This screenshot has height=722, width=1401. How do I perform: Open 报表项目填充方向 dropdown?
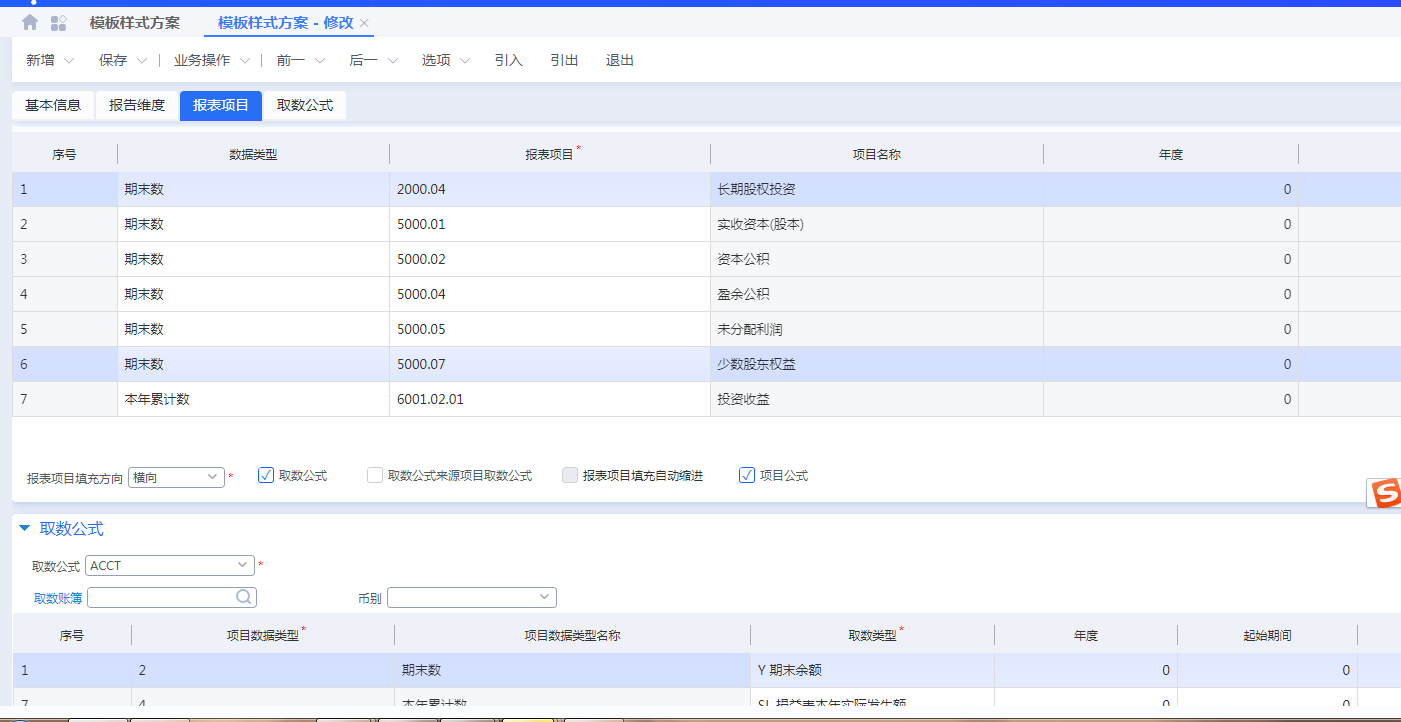(x=213, y=477)
